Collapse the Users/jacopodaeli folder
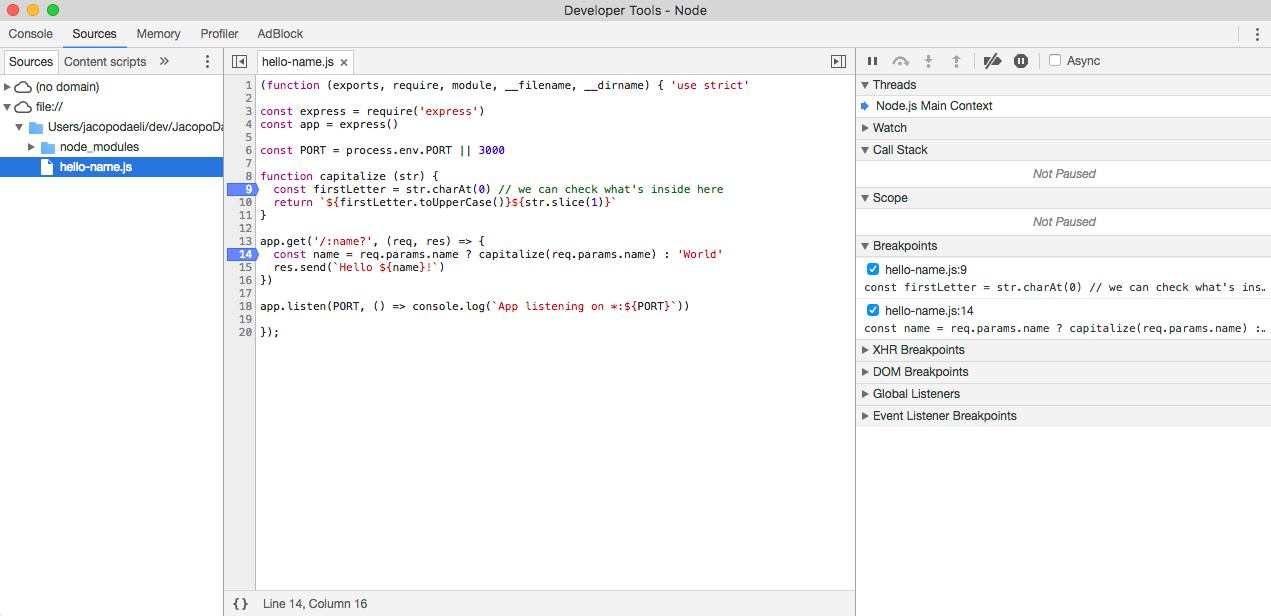This screenshot has width=1271, height=616. click(19, 127)
